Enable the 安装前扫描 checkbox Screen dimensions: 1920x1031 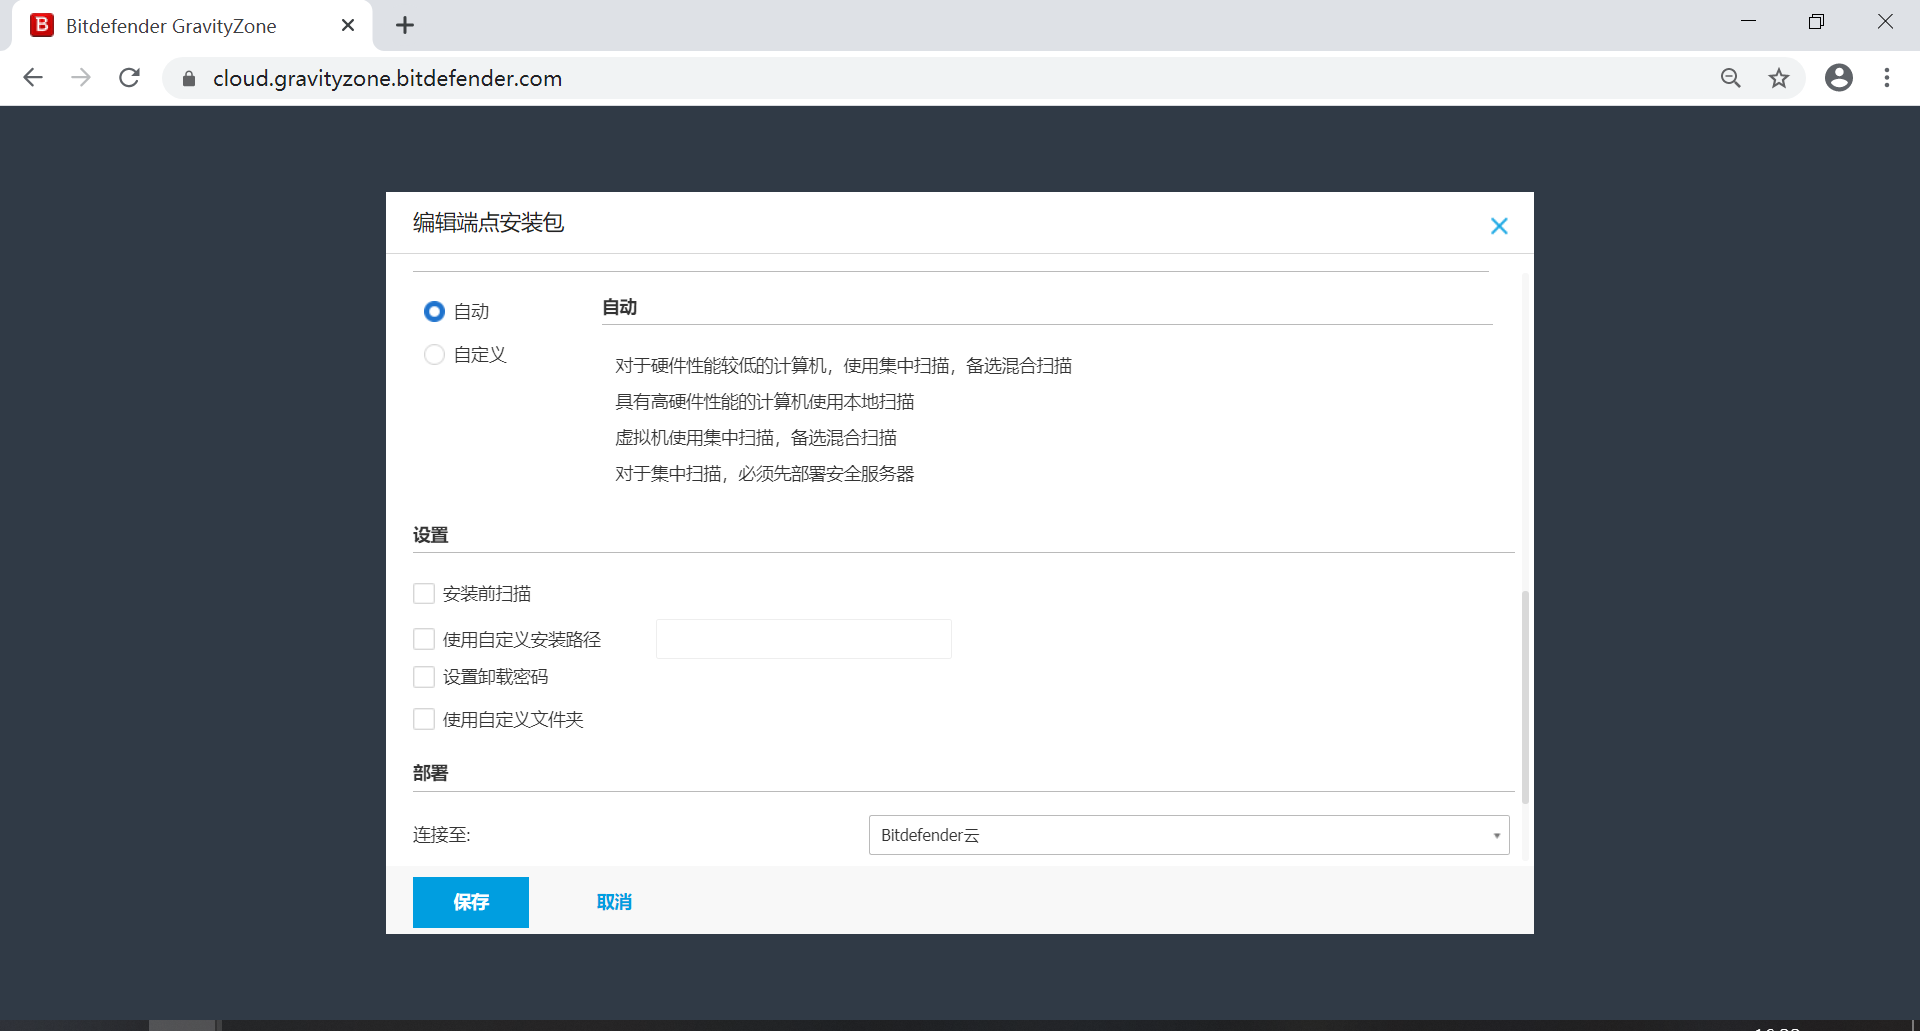coord(424,594)
